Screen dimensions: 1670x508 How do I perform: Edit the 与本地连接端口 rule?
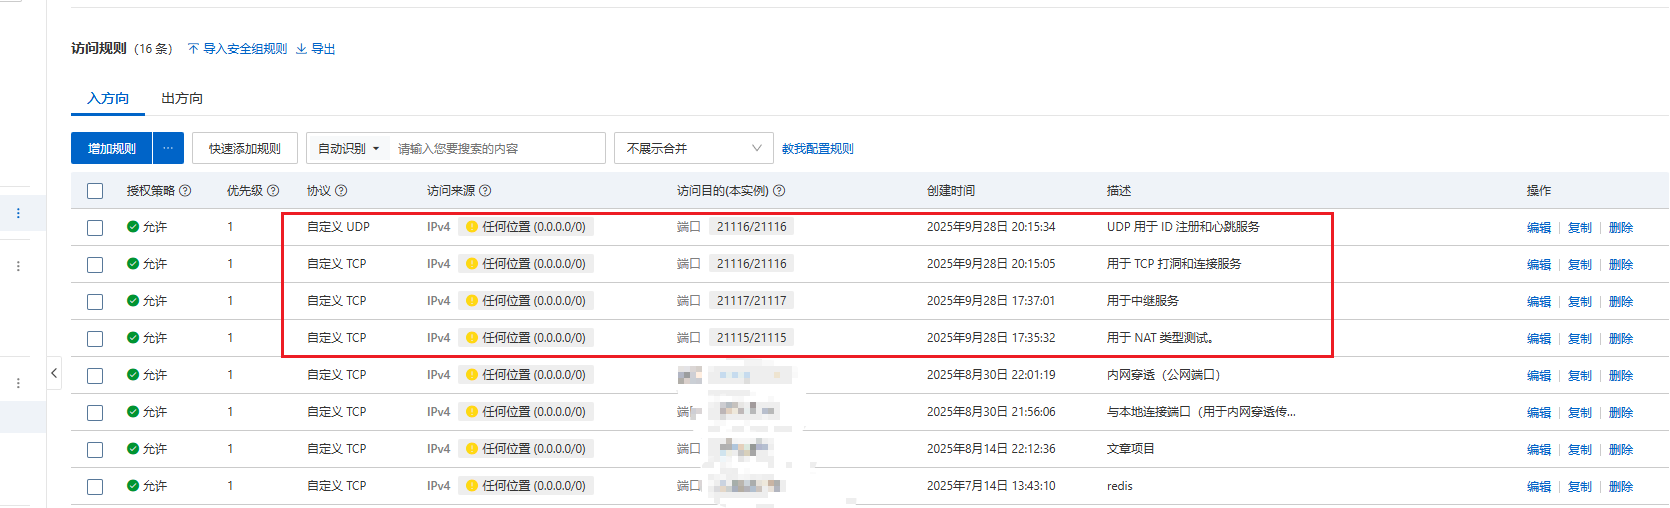1539,413
